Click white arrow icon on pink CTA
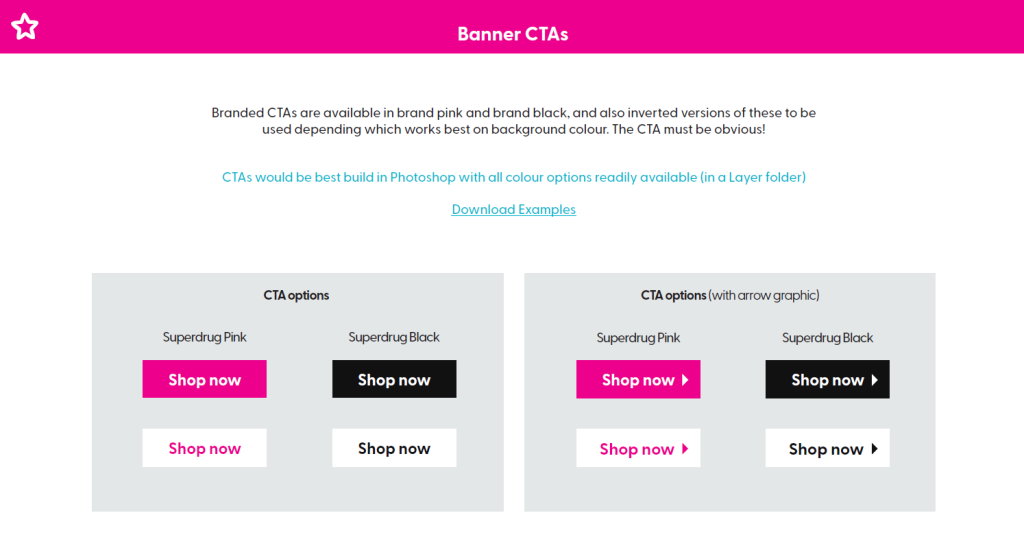This screenshot has height=548, width=1024. (685, 379)
